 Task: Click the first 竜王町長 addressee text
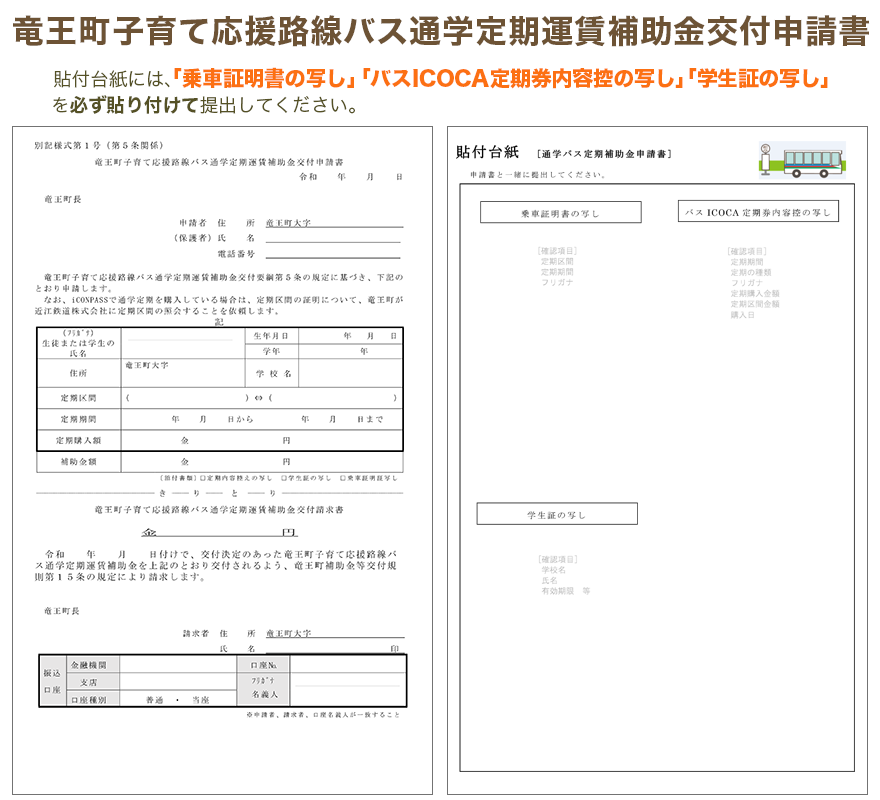63,199
